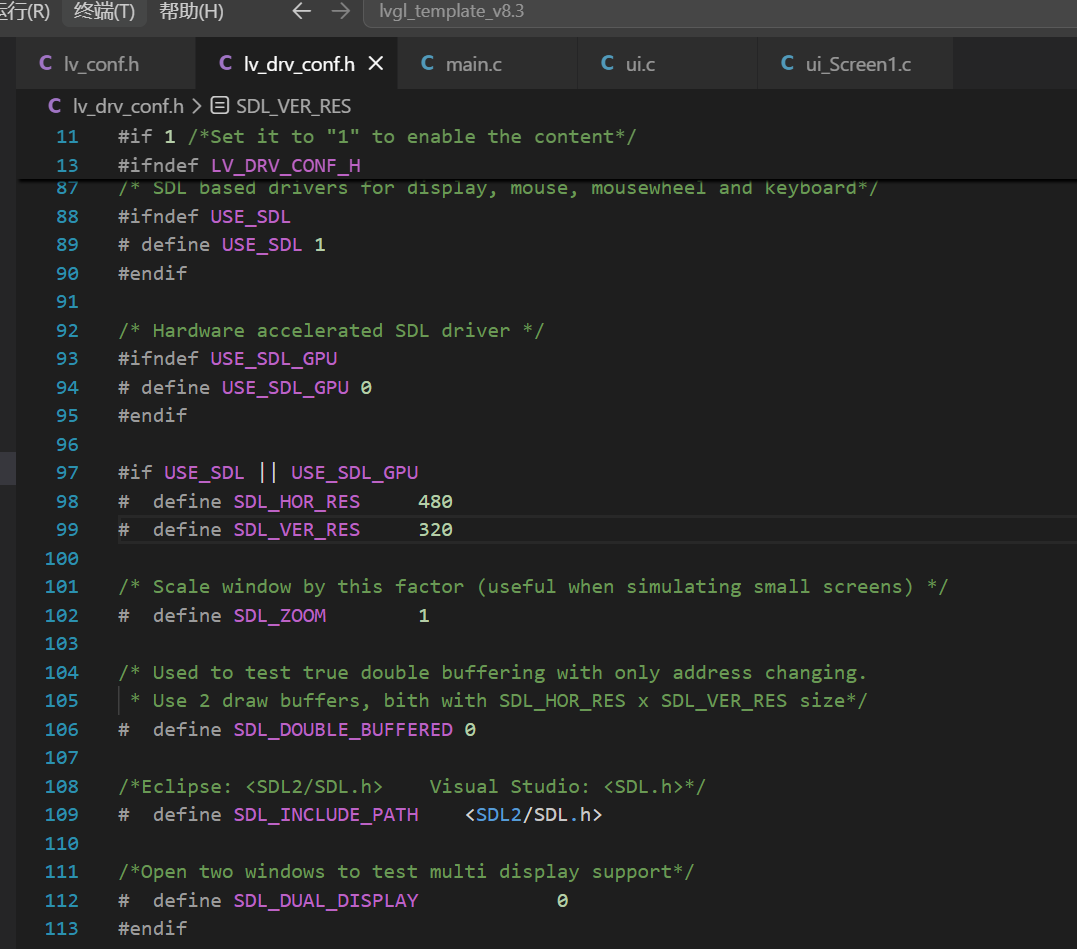The width and height of the screenshot is (1077, 949).
Task: Click the SDL_HOR_RES macro name on line 98
Action: click(x=296, y=502)
